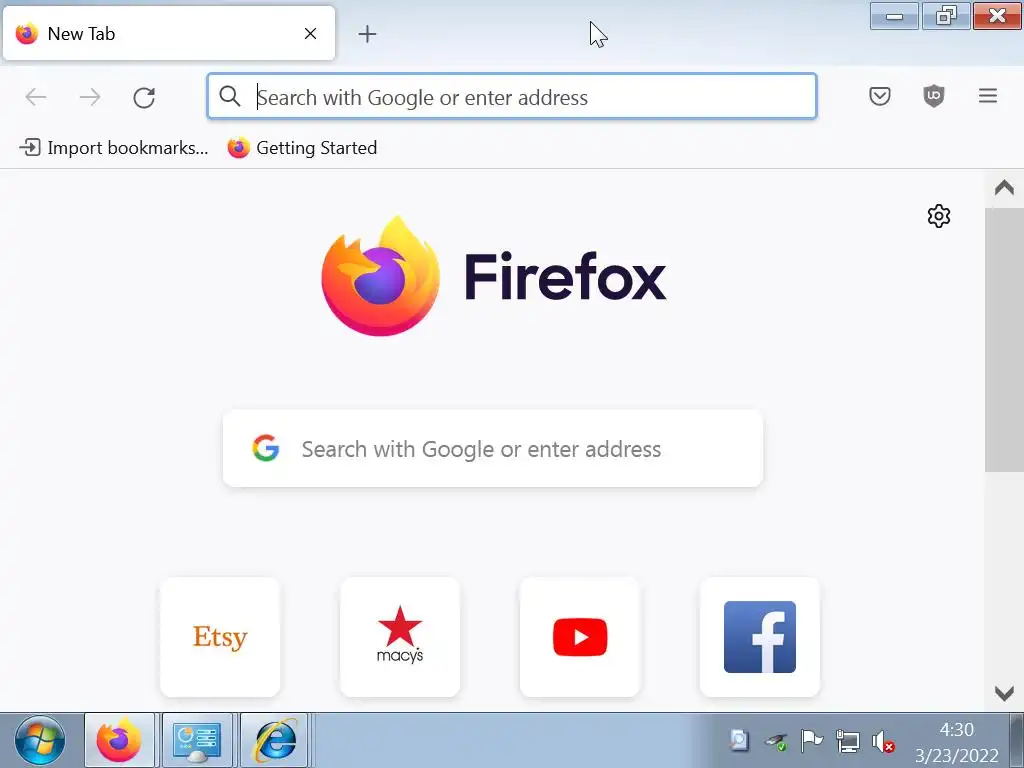
Task: Open the YouTube shortcut tile
Action: point(580,637)
